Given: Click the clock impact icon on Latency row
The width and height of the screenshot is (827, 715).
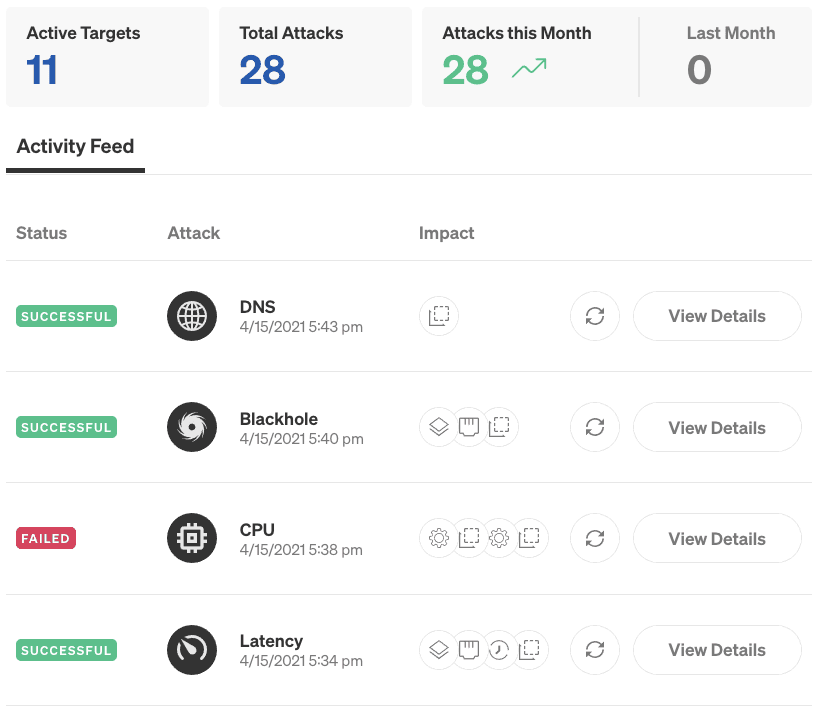Looking at the screenshot, I should point(499,650).
